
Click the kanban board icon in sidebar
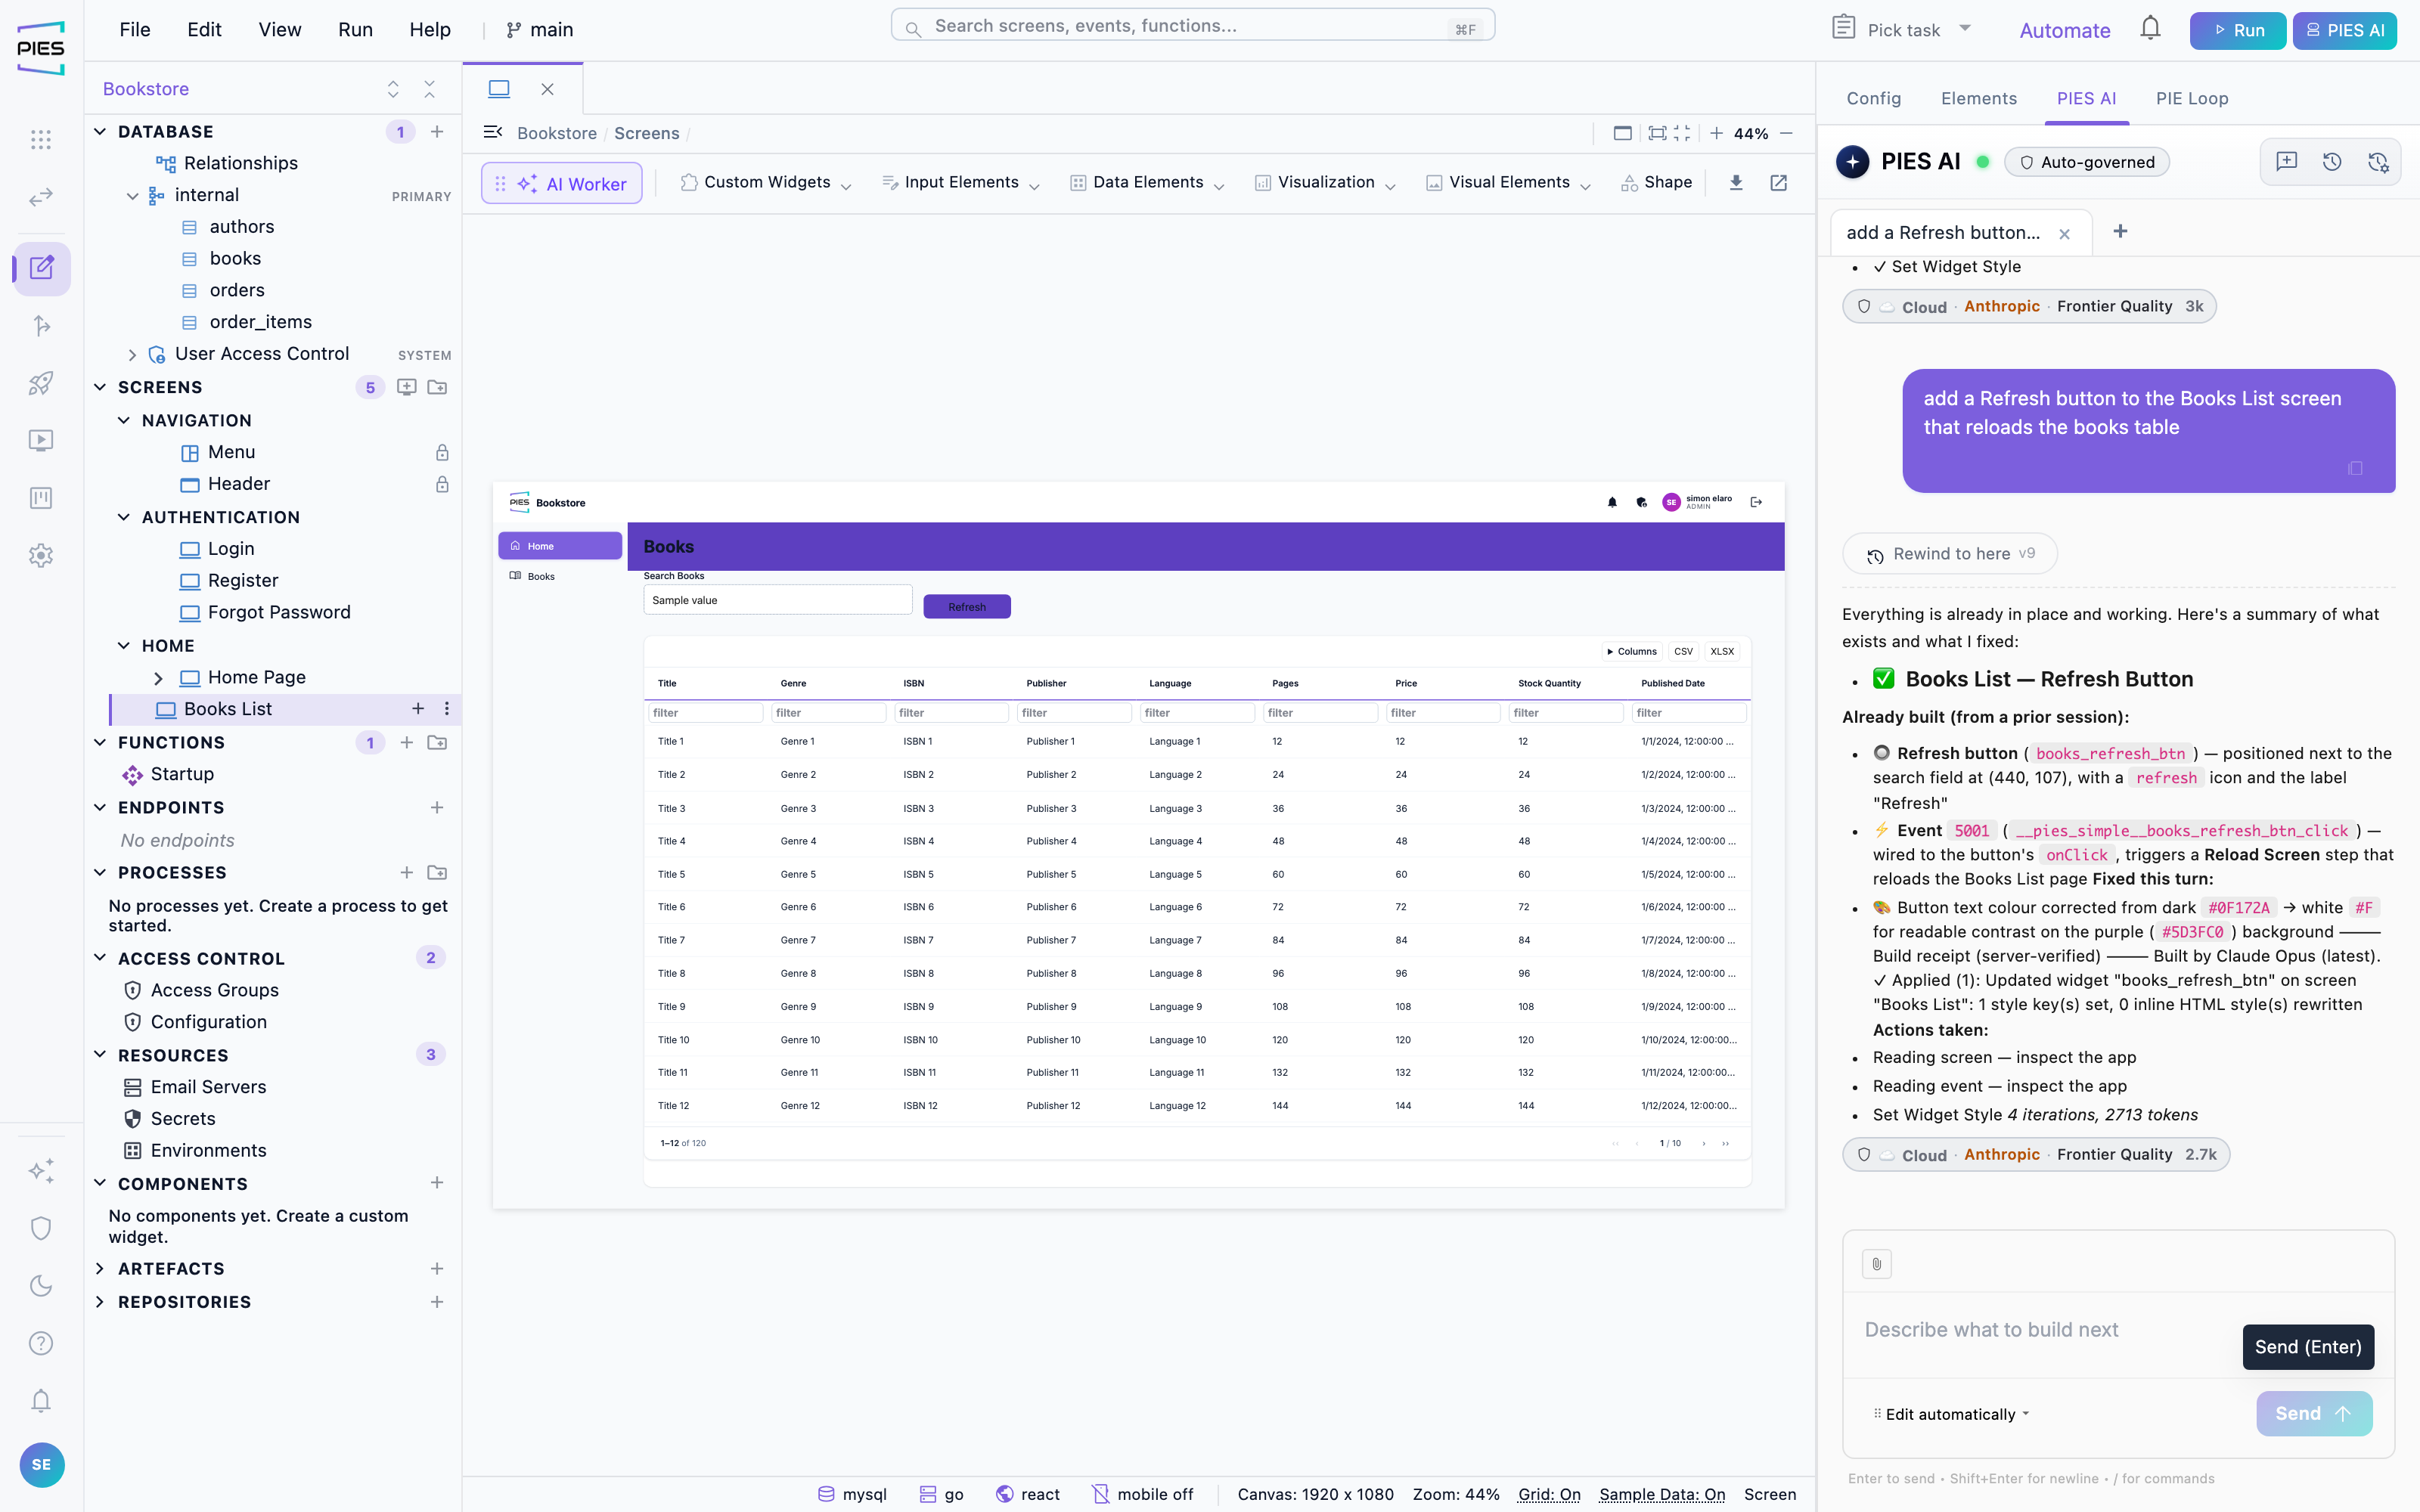coord(41,498)
